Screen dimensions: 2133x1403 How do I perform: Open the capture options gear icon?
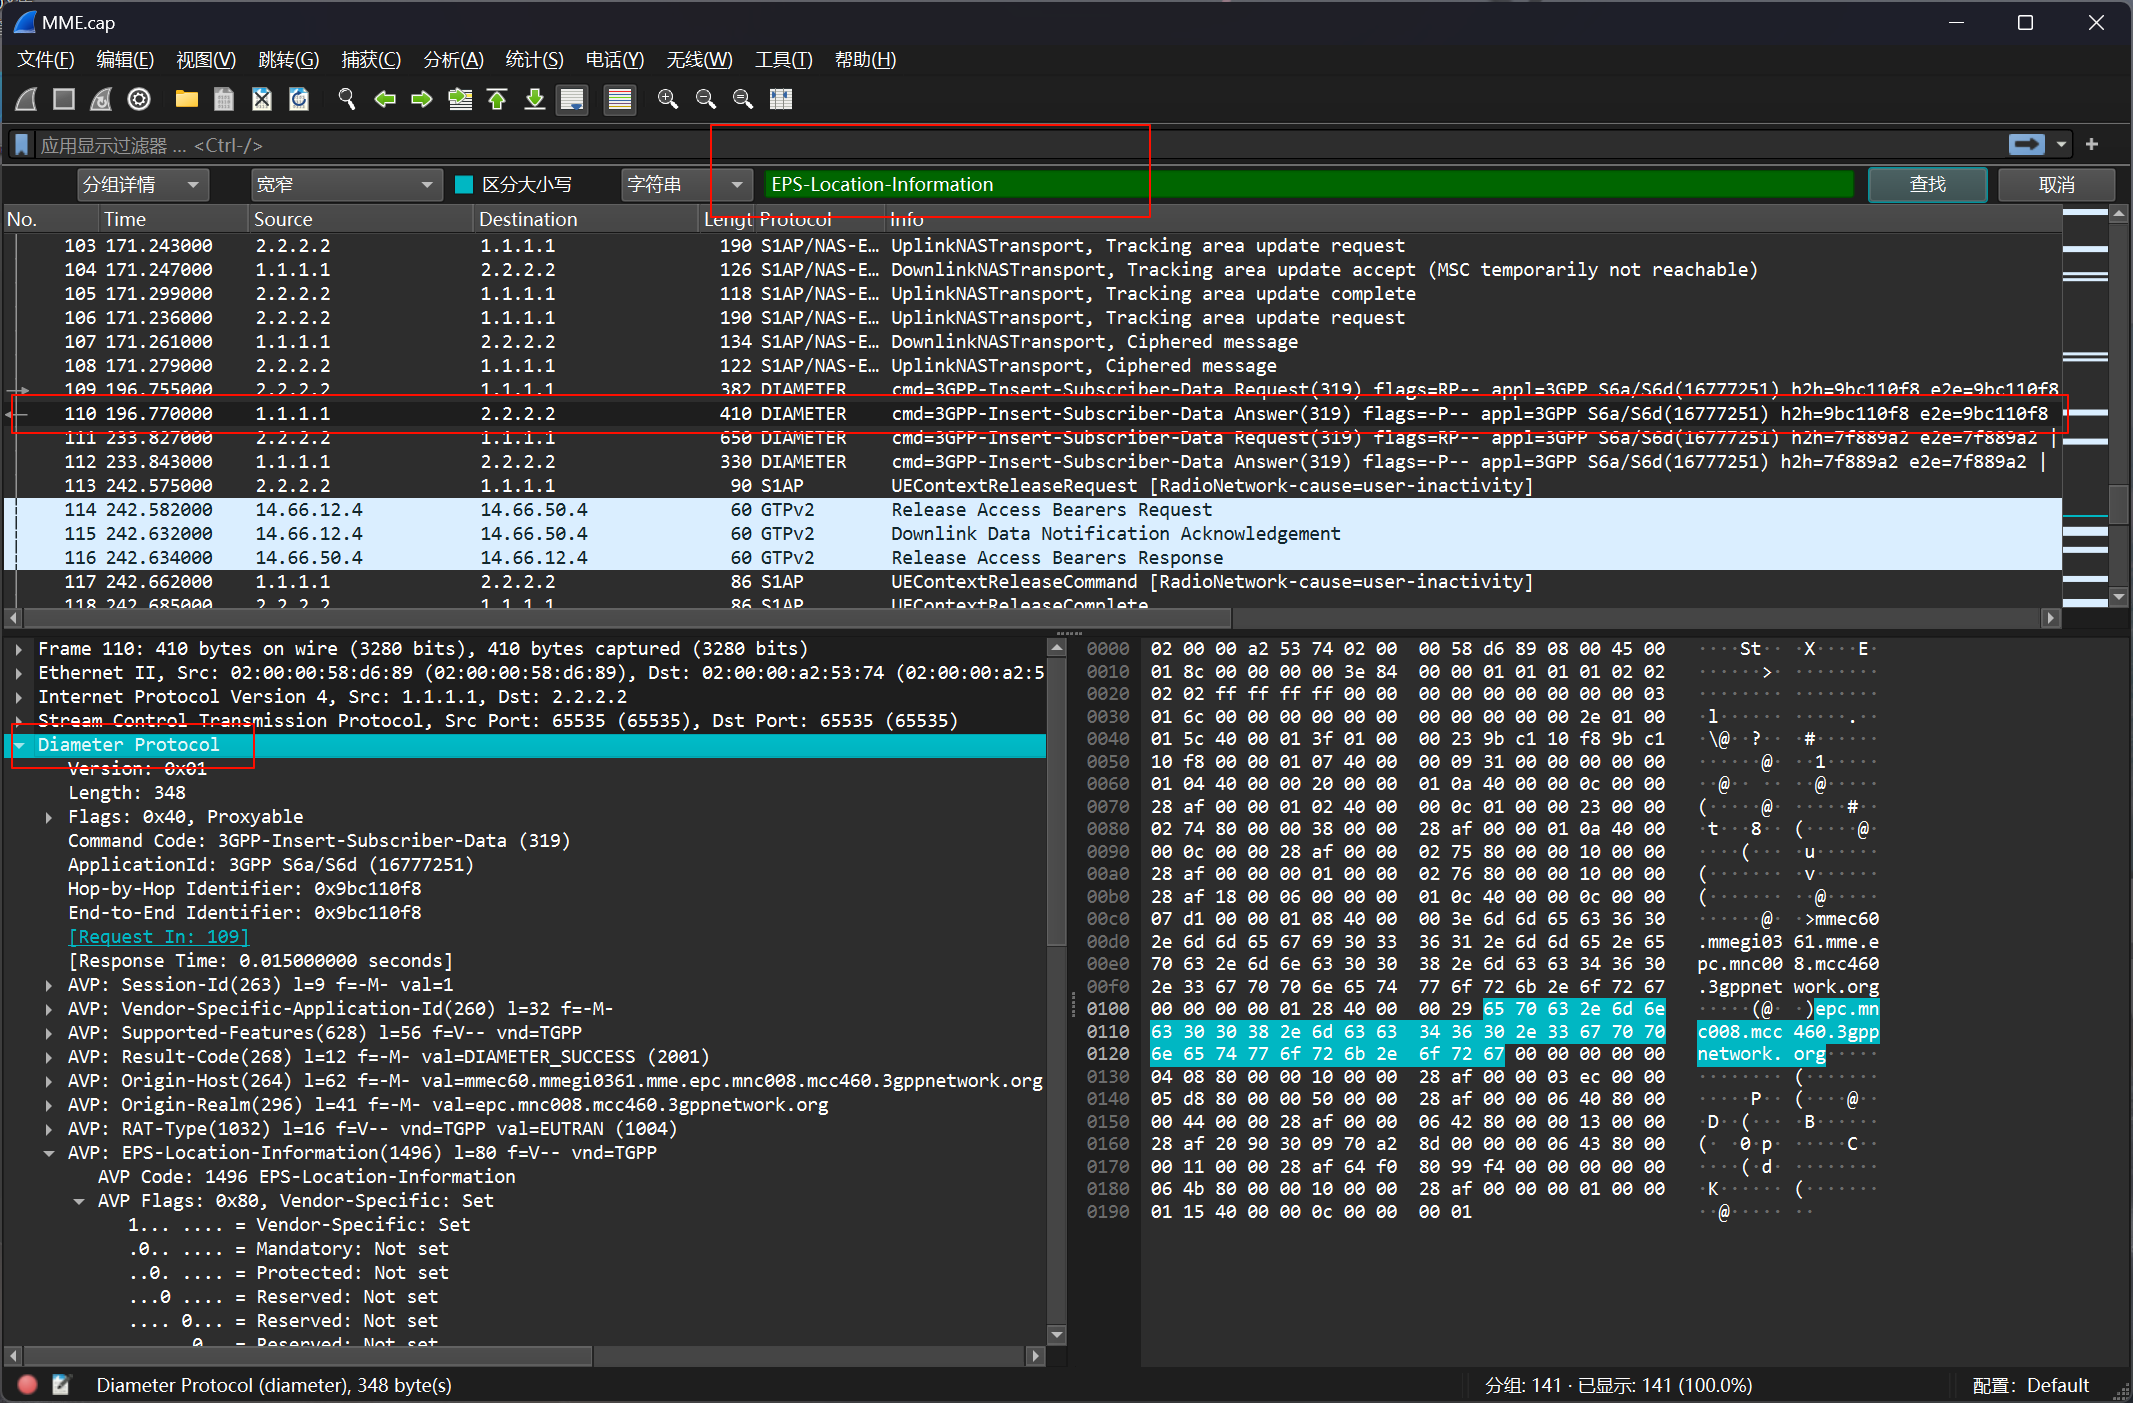tap(139, 99)
